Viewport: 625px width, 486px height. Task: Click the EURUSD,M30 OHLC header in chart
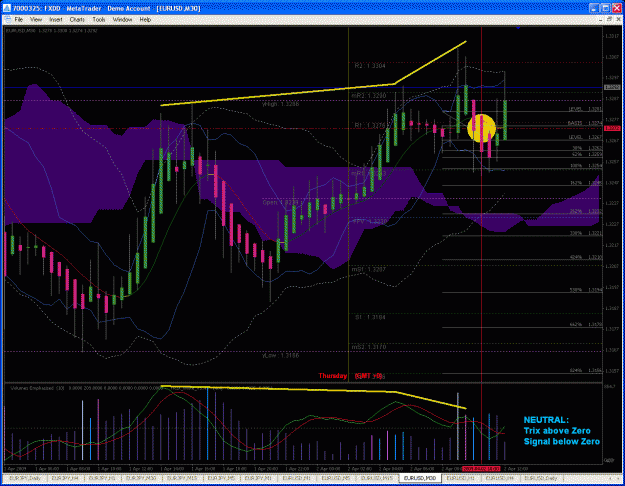click(51, 30)
